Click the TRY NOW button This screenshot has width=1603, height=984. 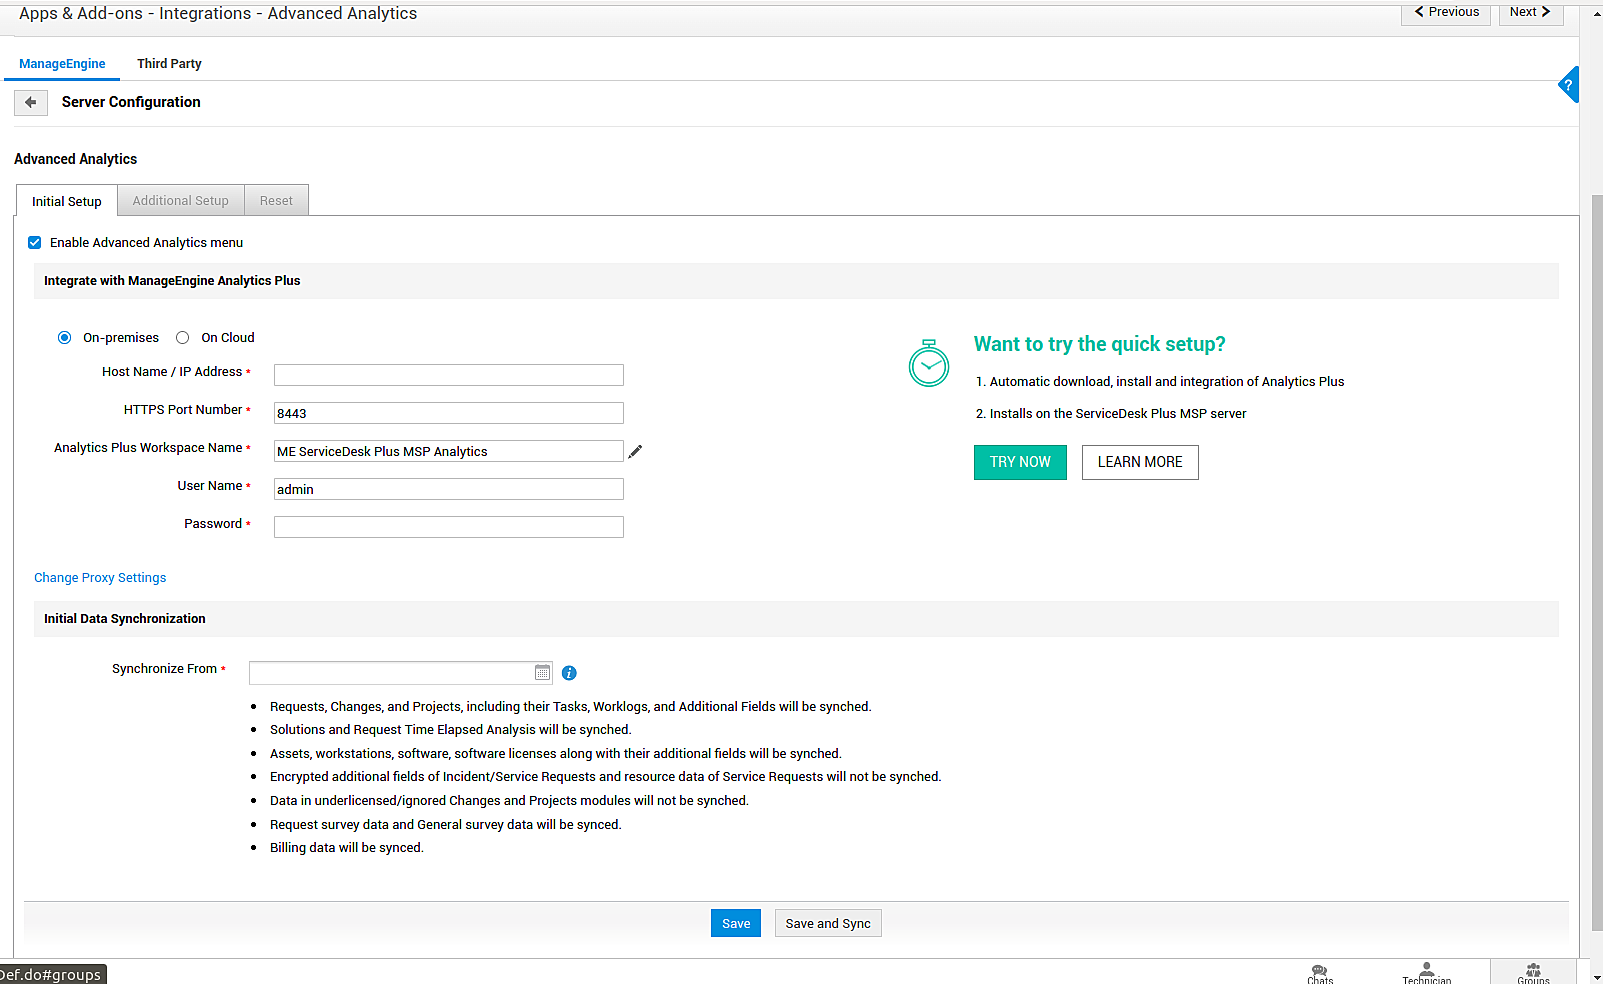point(1019,462)
